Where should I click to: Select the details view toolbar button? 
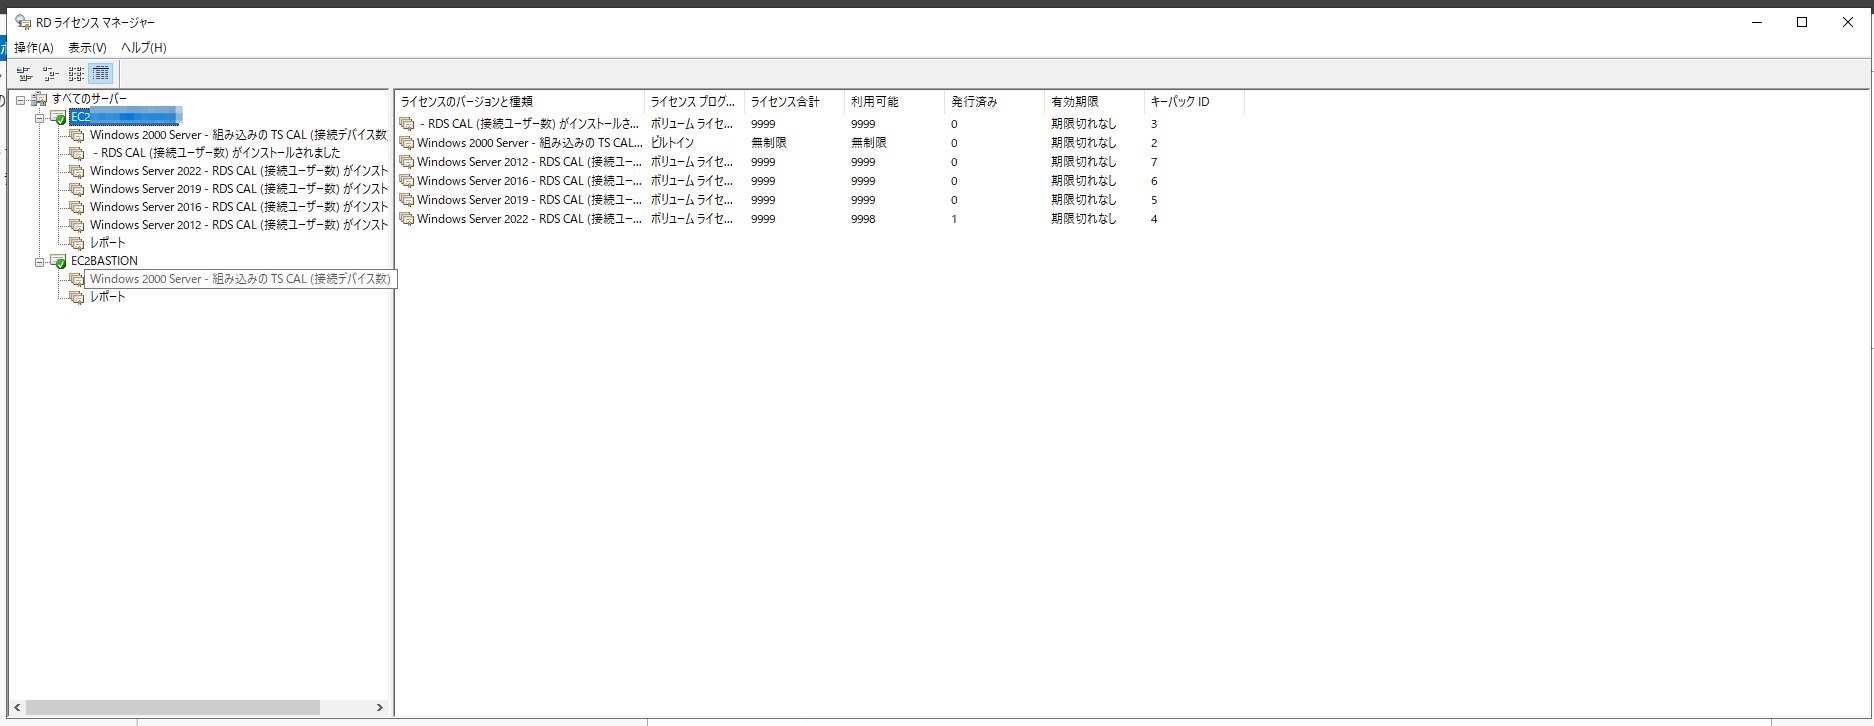tap(101, 74)
